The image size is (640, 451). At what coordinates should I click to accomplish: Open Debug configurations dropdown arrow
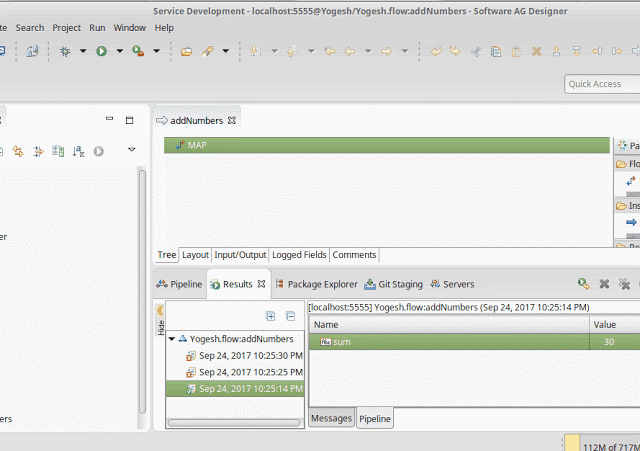point(83,51)
